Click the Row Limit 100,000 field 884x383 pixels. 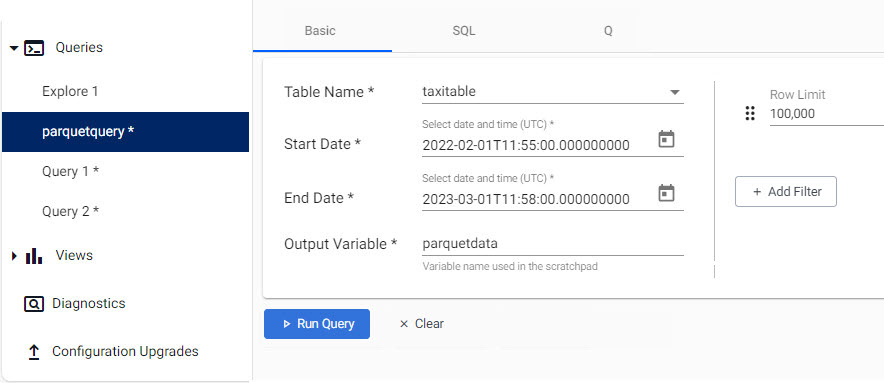tap(826, 113)
